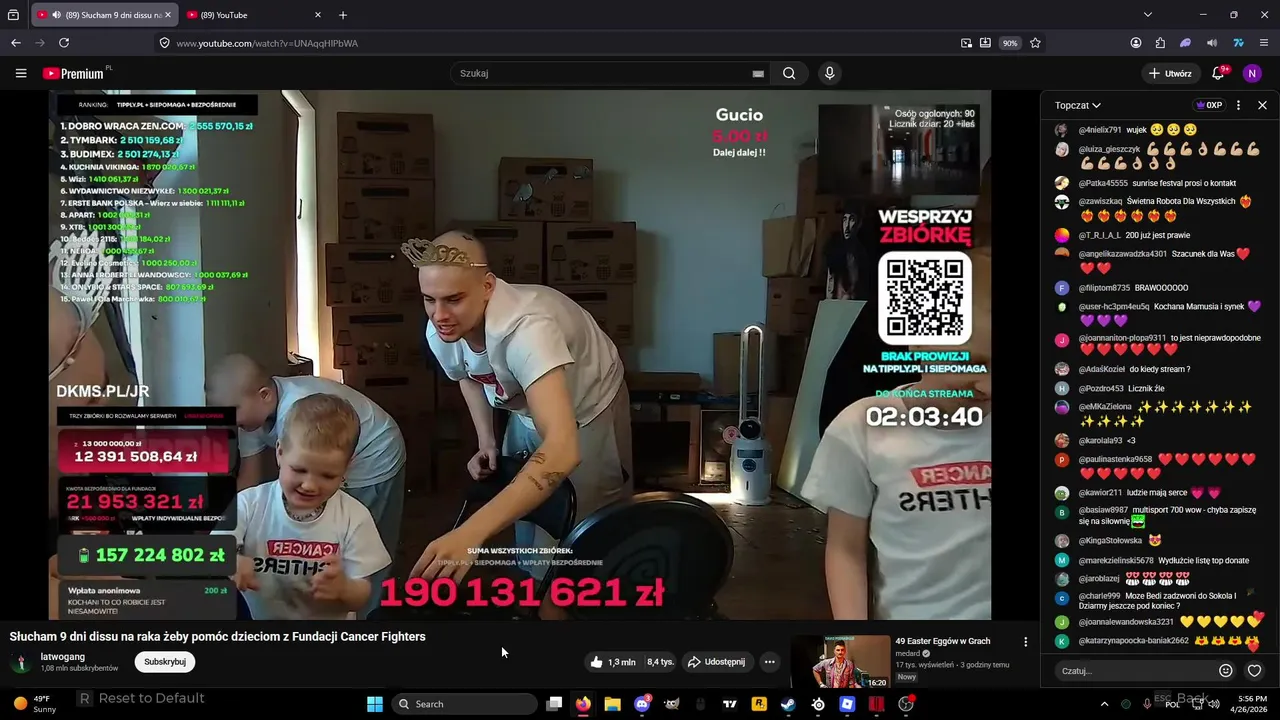Open the tab overview icon at window's left
The image size is (1280, 720).
click(13, 15)
